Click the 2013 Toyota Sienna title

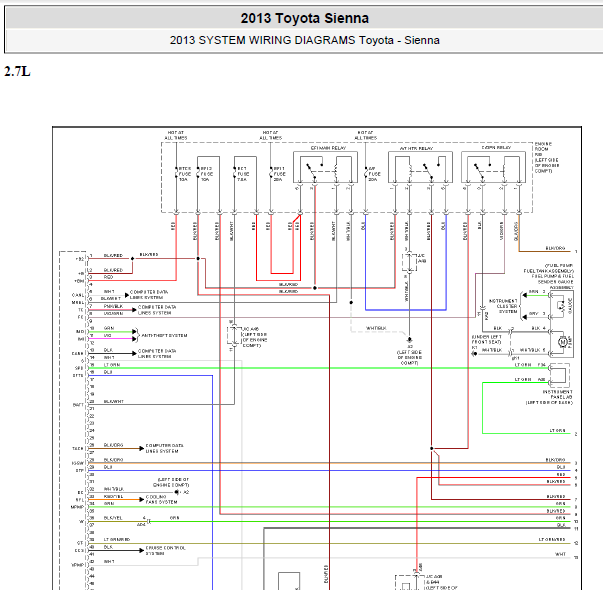coord(305,18)
